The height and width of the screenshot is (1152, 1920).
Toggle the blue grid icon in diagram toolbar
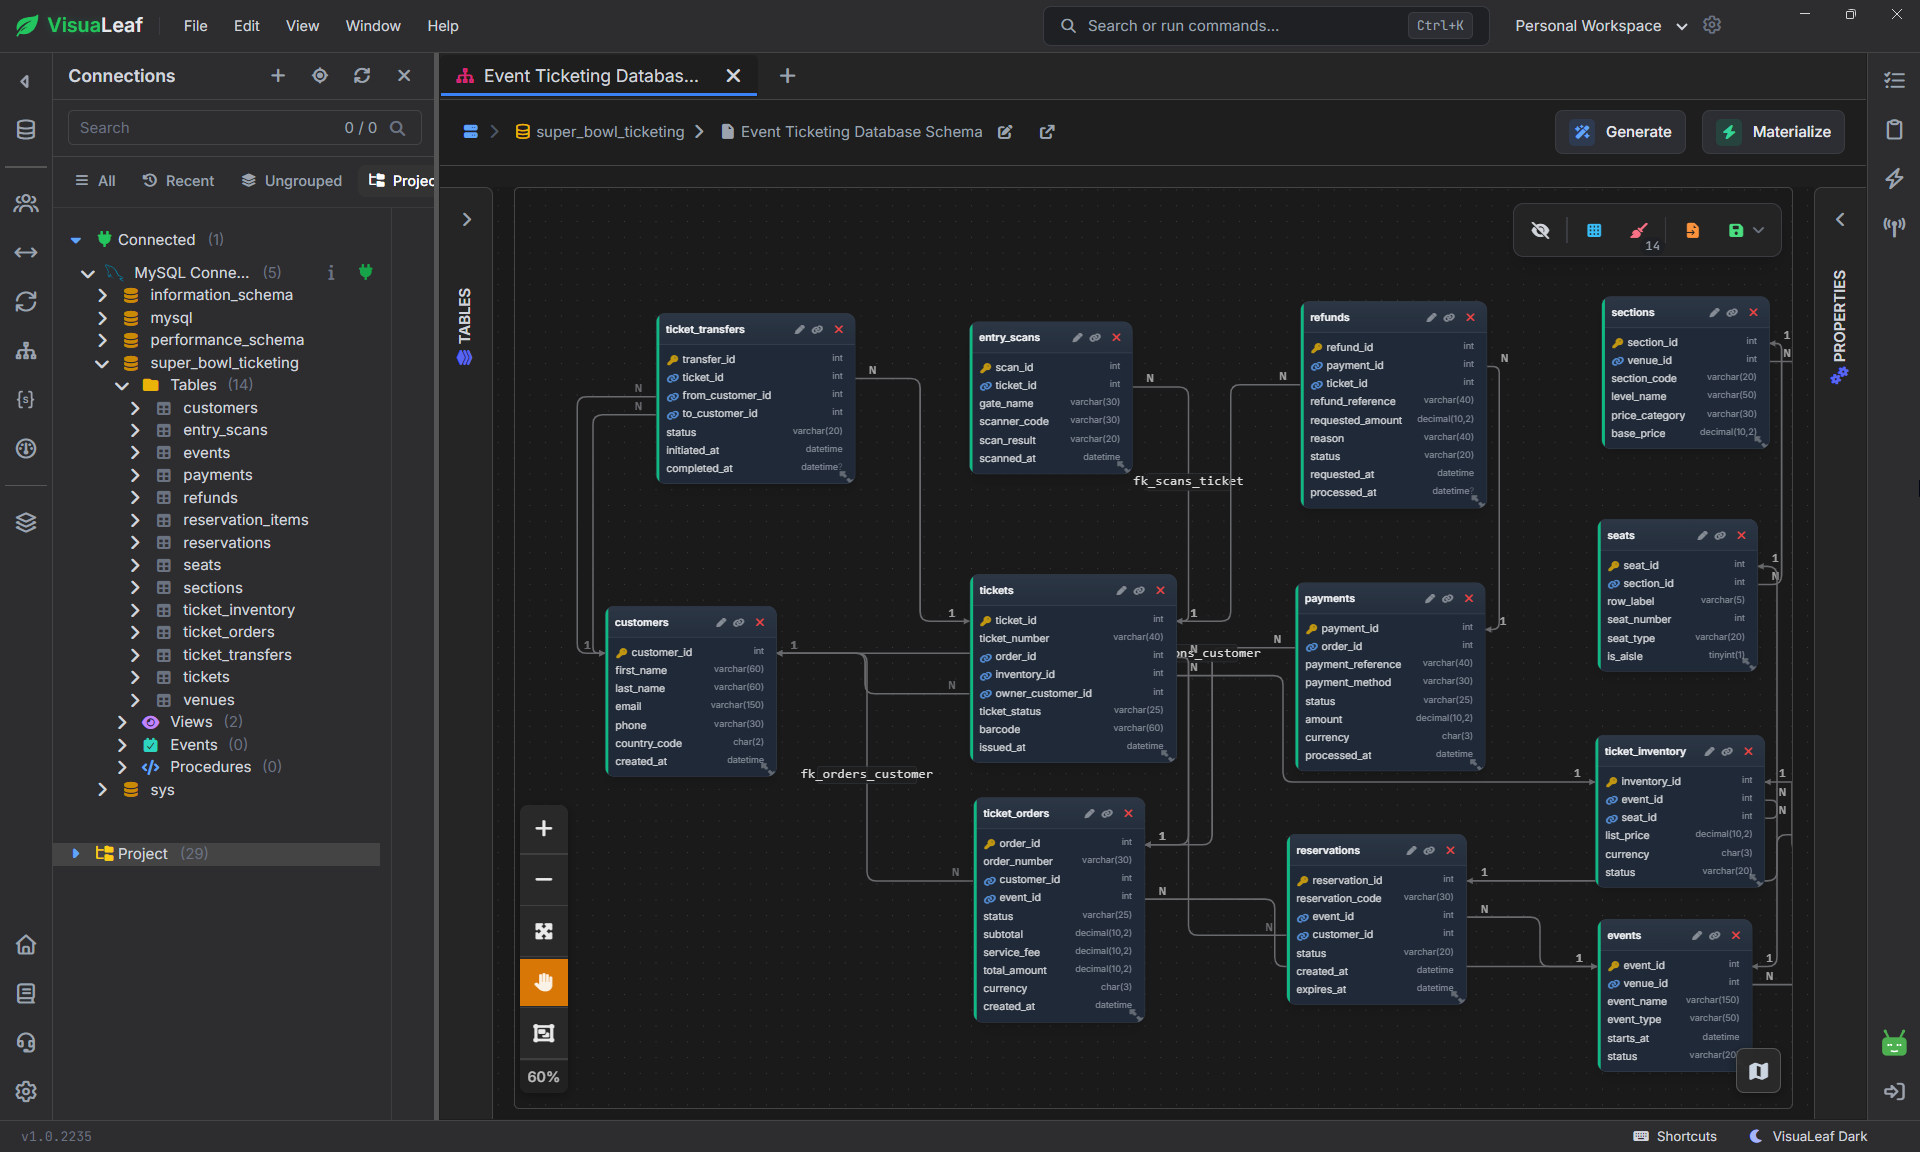pos(1594,231)
